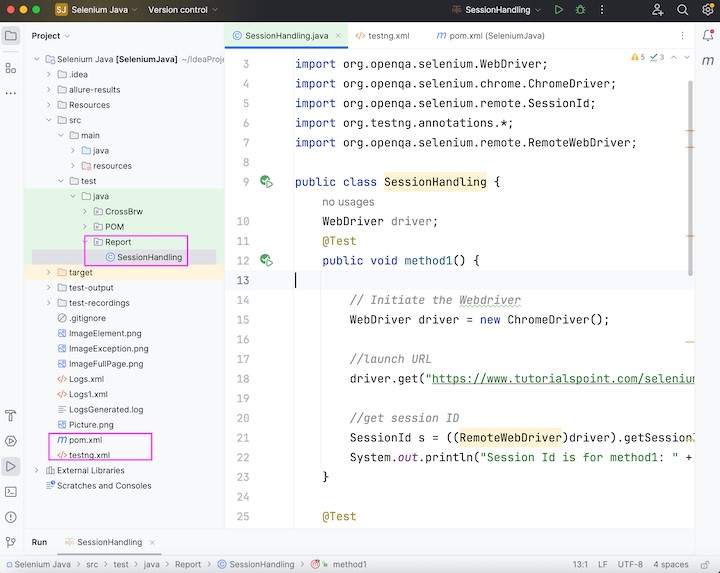This screenshot has width=720, height=573.
Task: Toggle the Project tool window folder icon
Action: click(11, 36)
